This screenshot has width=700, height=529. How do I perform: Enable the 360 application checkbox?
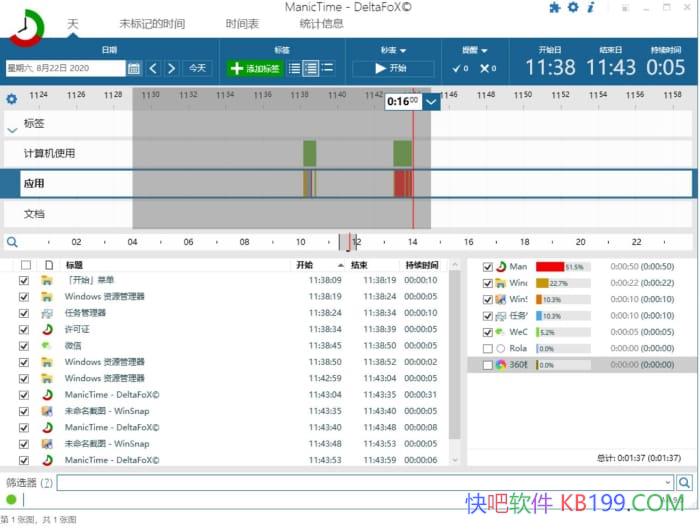tap(488, 365)
